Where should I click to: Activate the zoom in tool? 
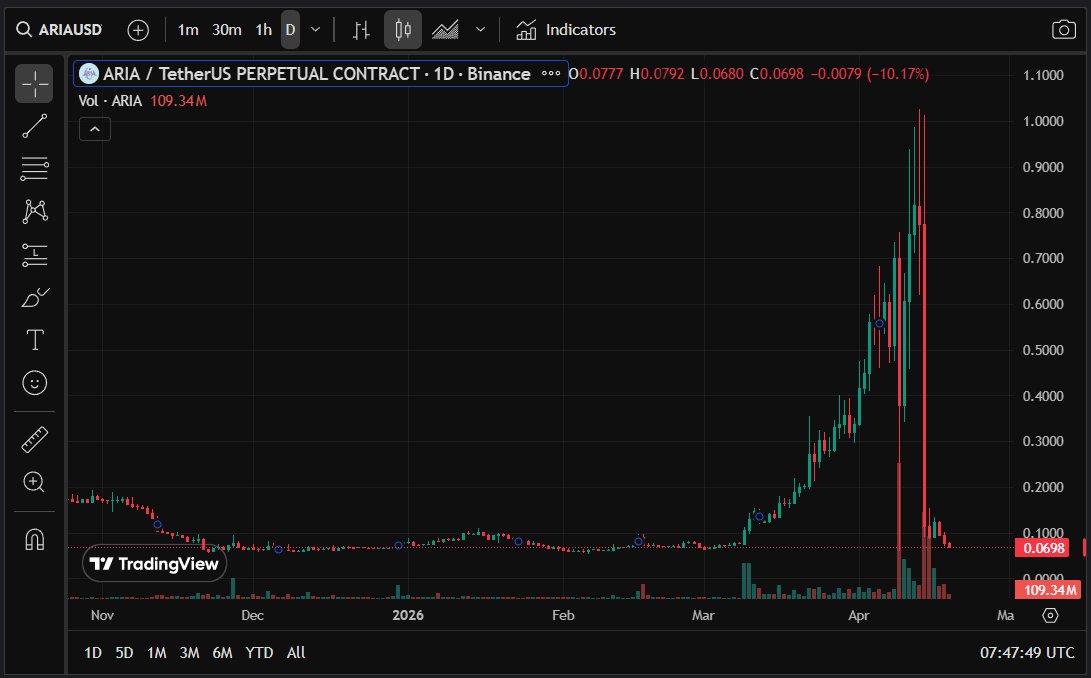click(x=34, y=482)
